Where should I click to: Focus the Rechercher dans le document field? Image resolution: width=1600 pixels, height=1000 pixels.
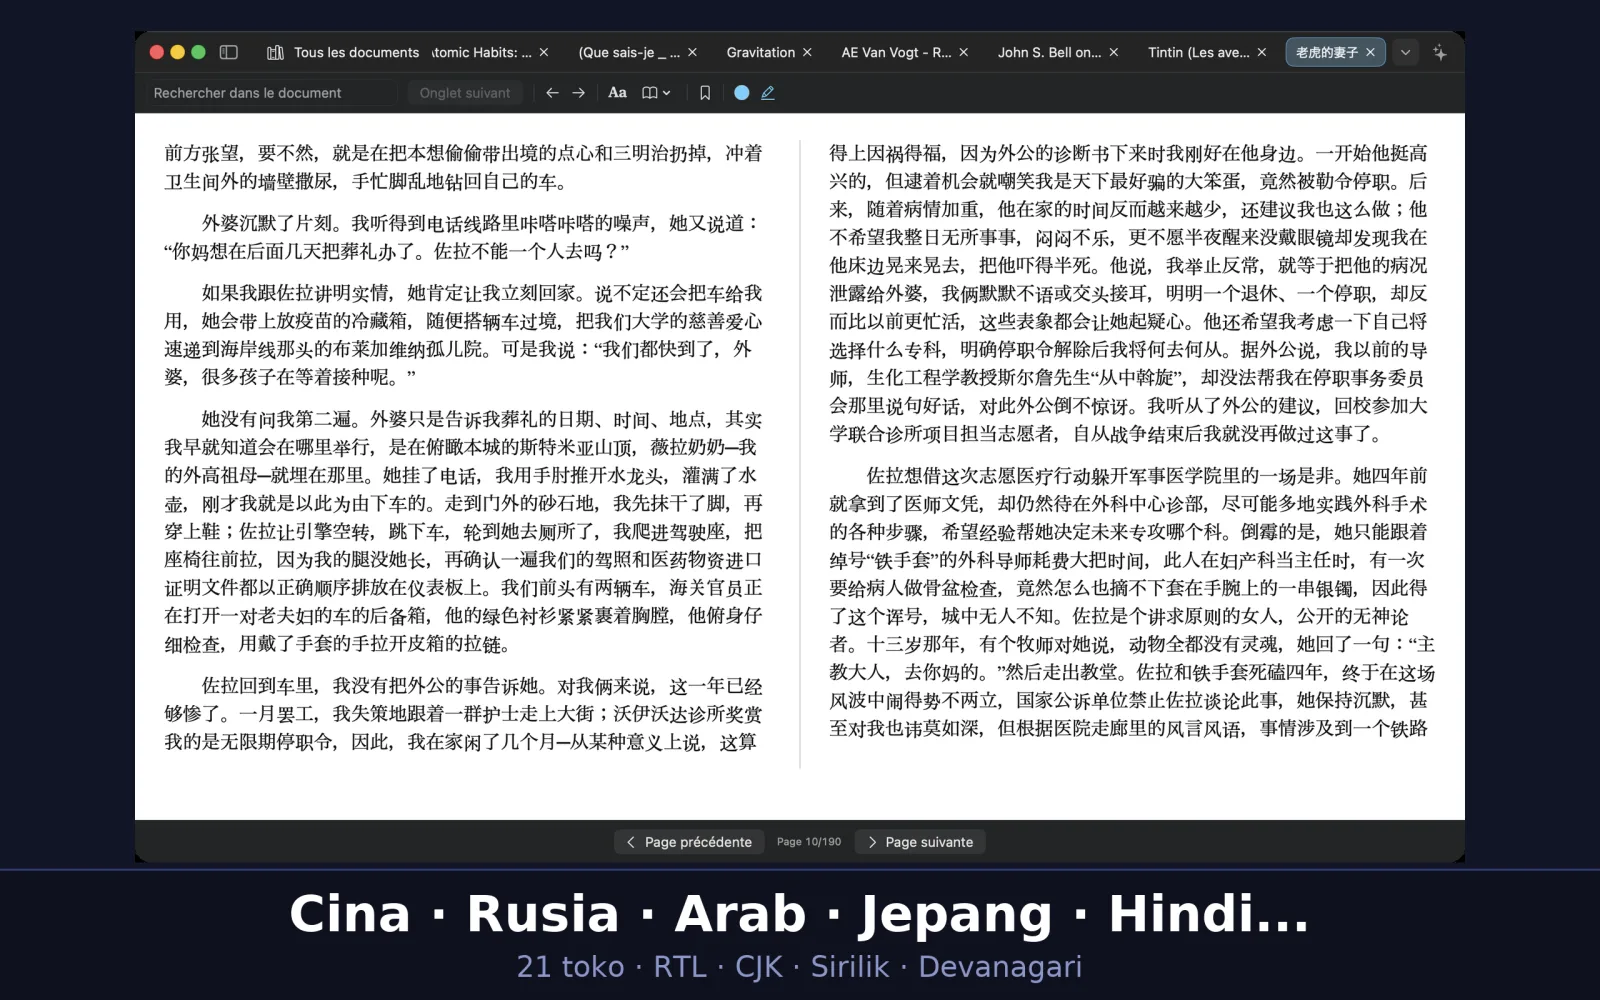coord(272,93)
